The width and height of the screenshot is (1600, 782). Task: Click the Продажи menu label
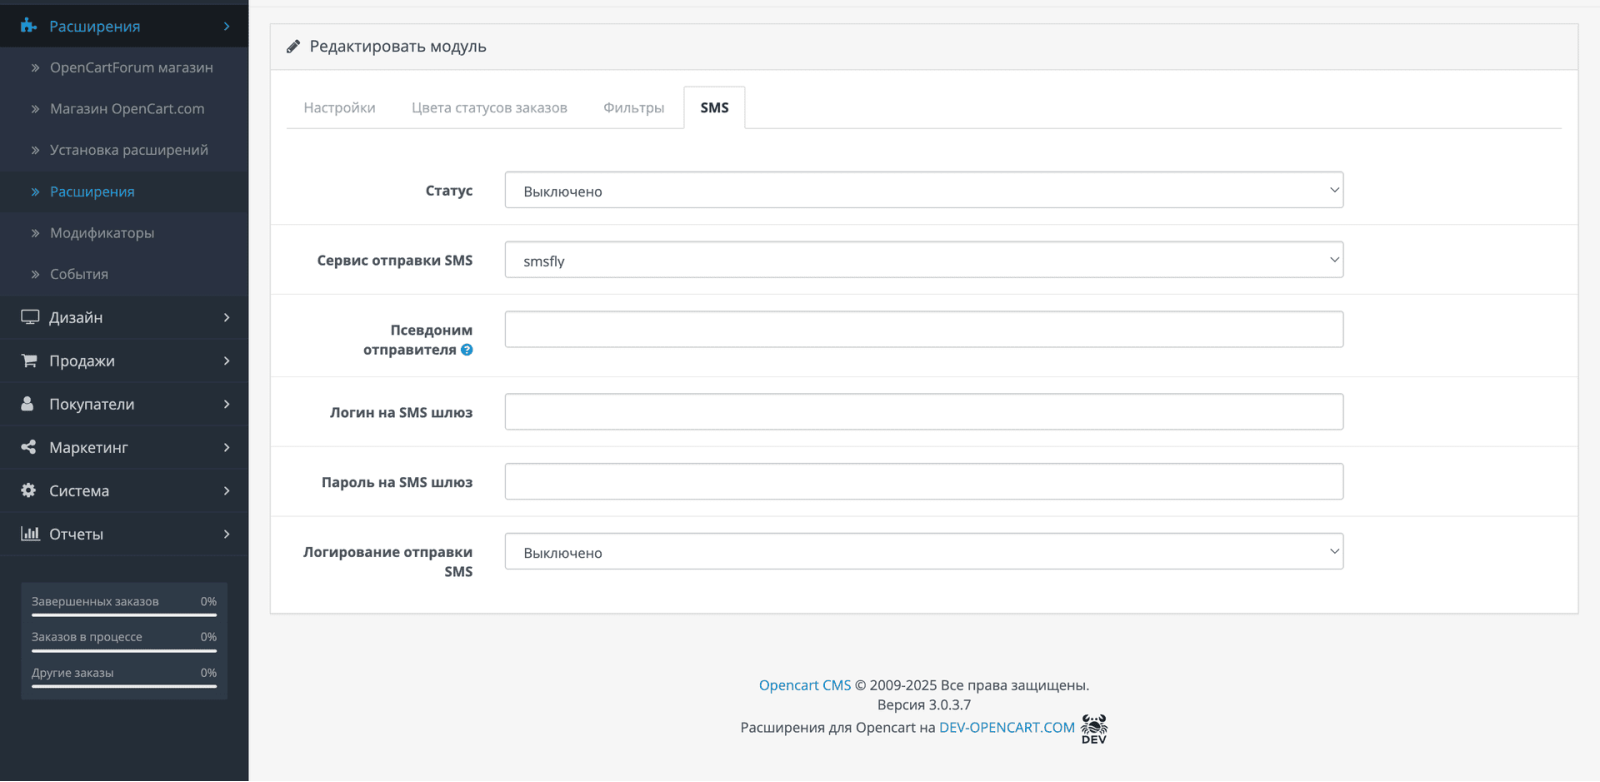click(82, 360)
